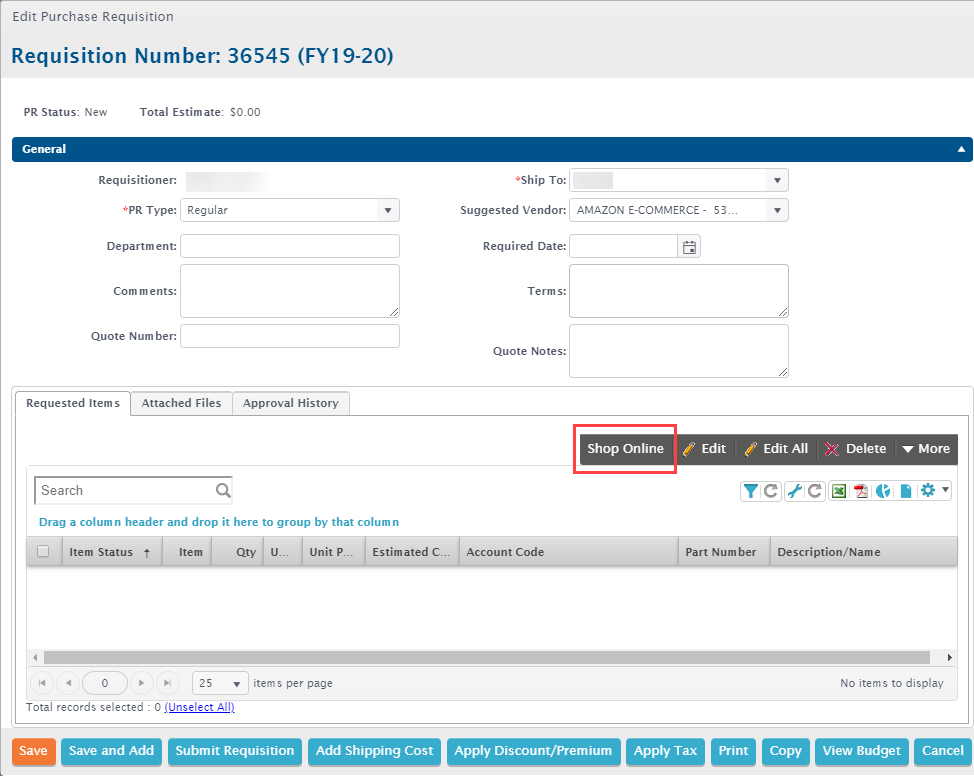Click the page number field
974x776 pixels.
(x=104, y=683)
